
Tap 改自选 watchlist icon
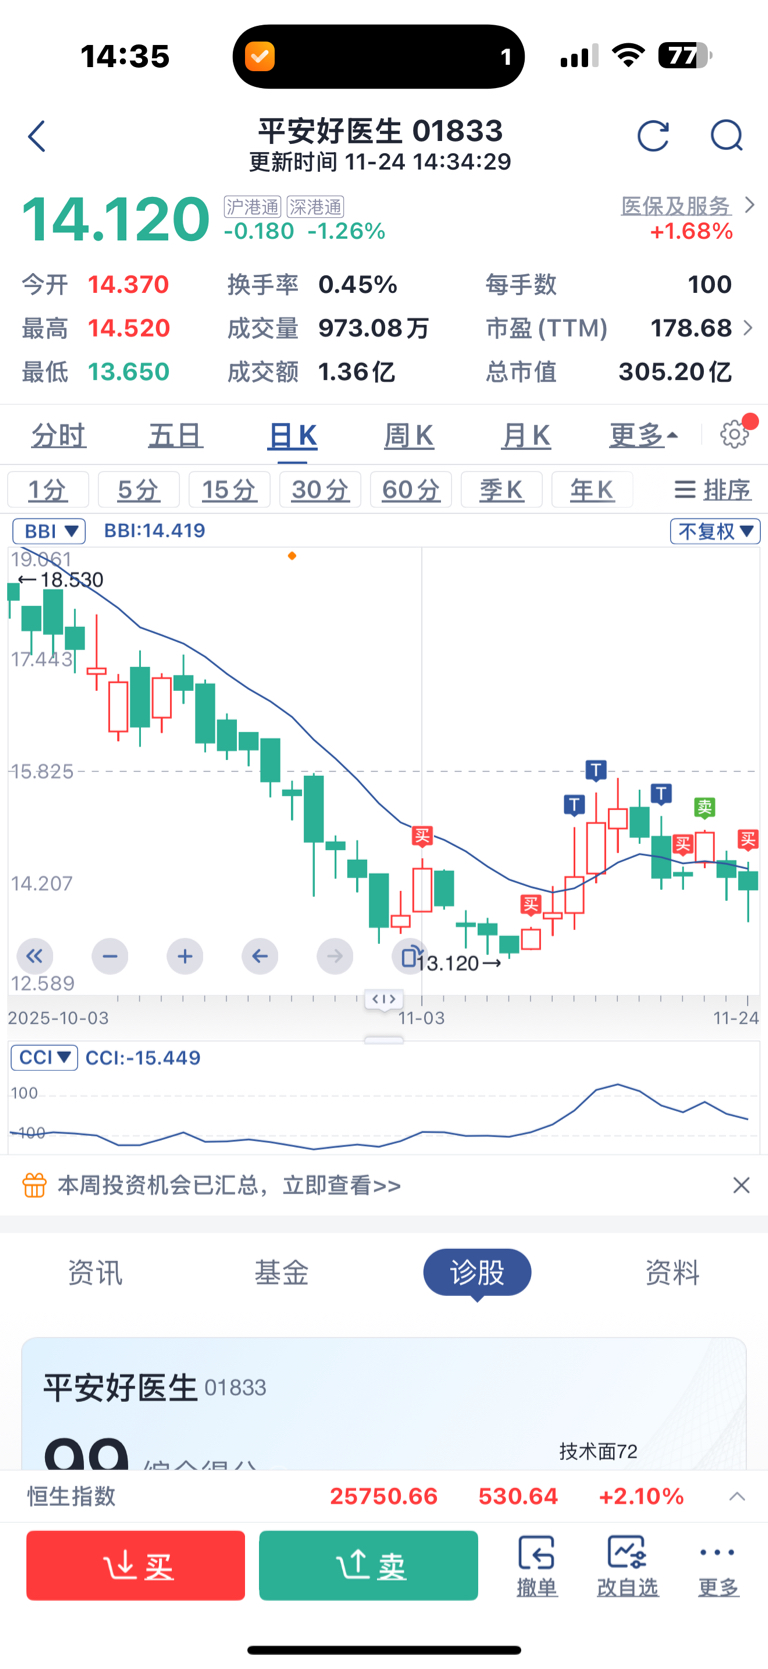click(x=627, y=1565)
